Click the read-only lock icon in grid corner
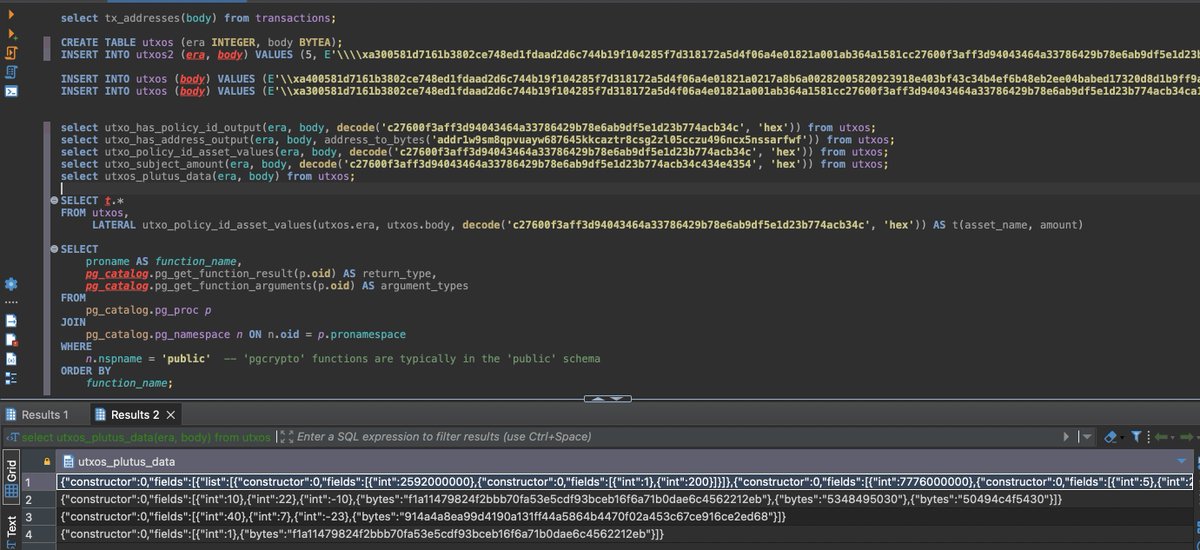Screen dimensions: 1200x550 [45, 461]
